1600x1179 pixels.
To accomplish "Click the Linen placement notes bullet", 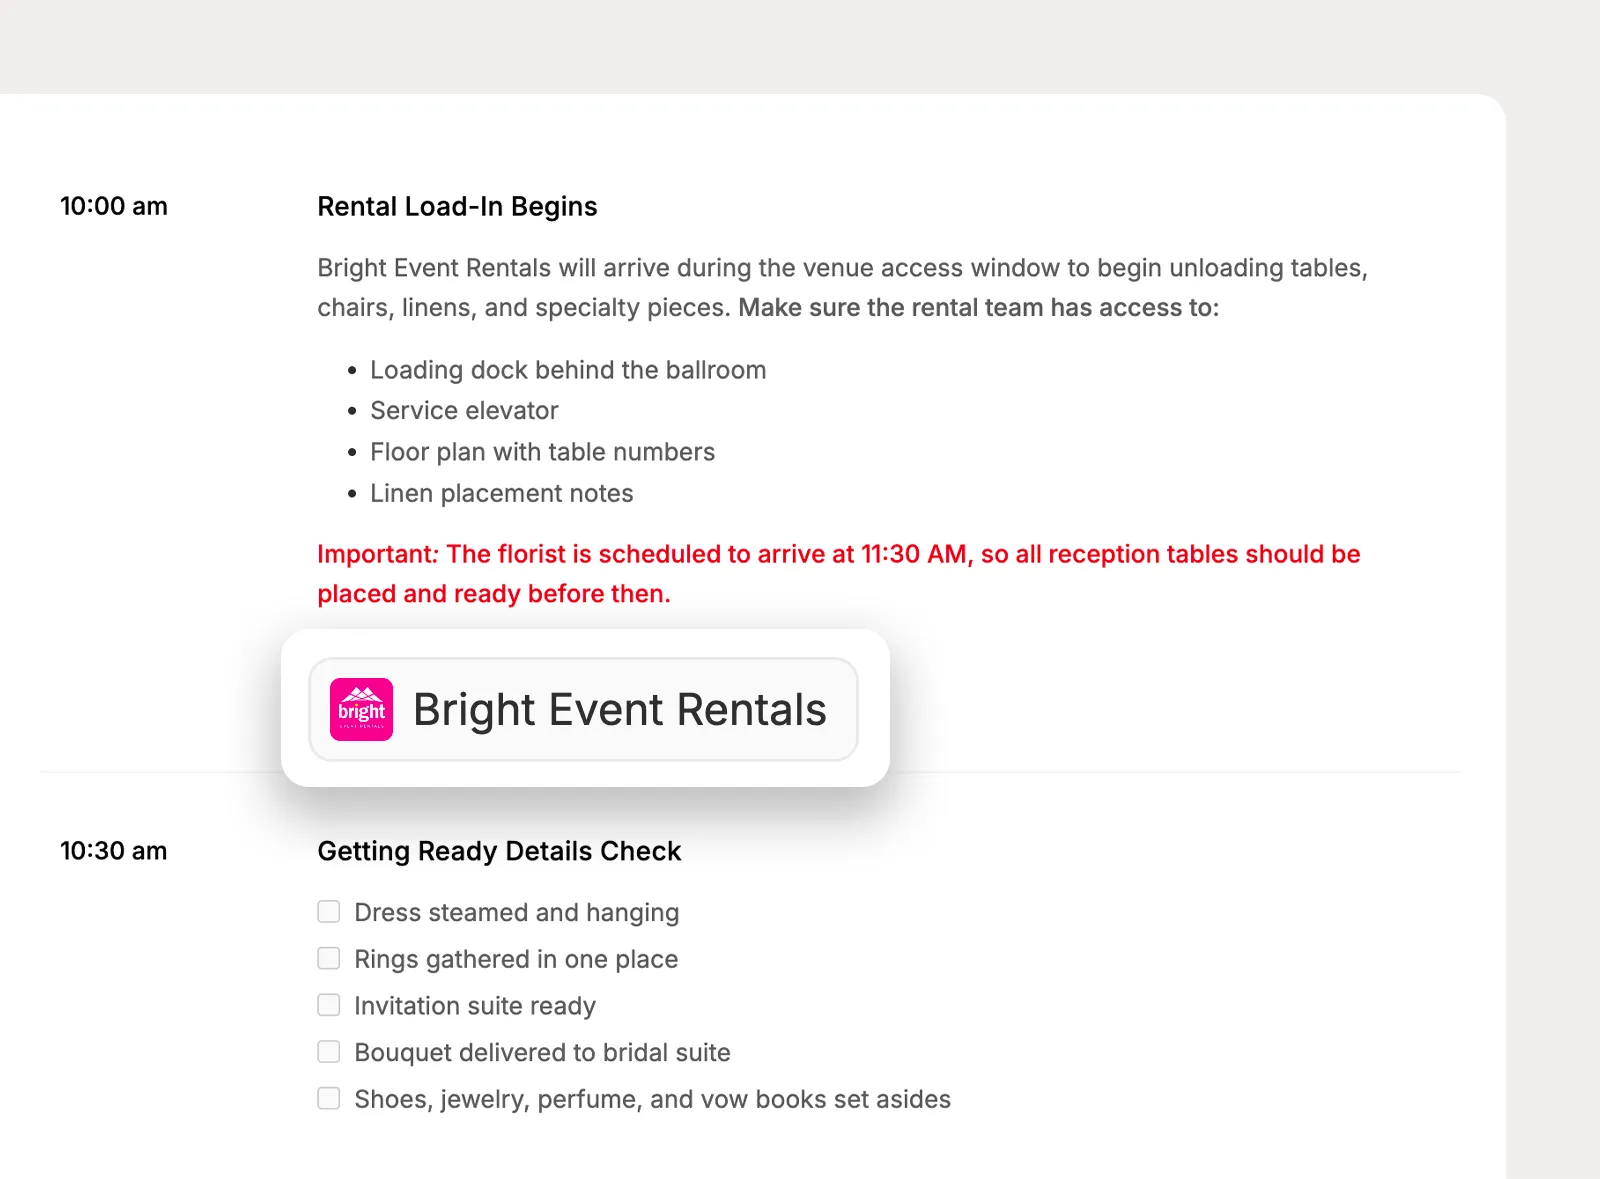I will click(x=501, y=493).
